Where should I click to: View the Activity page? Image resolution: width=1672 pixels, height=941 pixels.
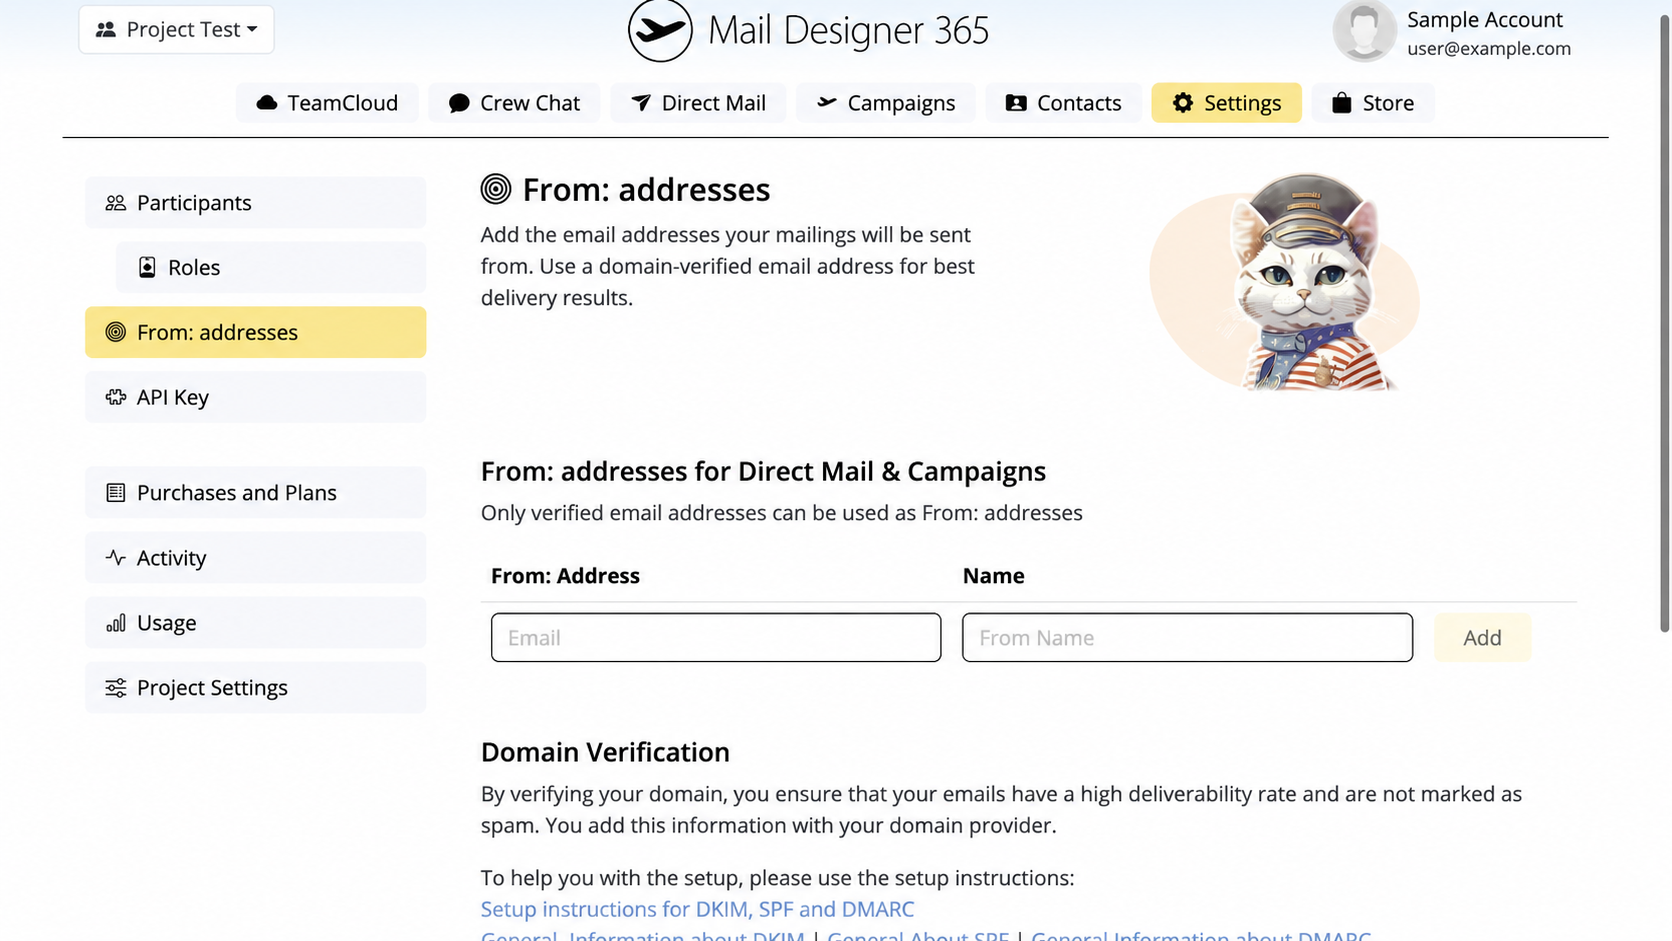coord(255,558)
